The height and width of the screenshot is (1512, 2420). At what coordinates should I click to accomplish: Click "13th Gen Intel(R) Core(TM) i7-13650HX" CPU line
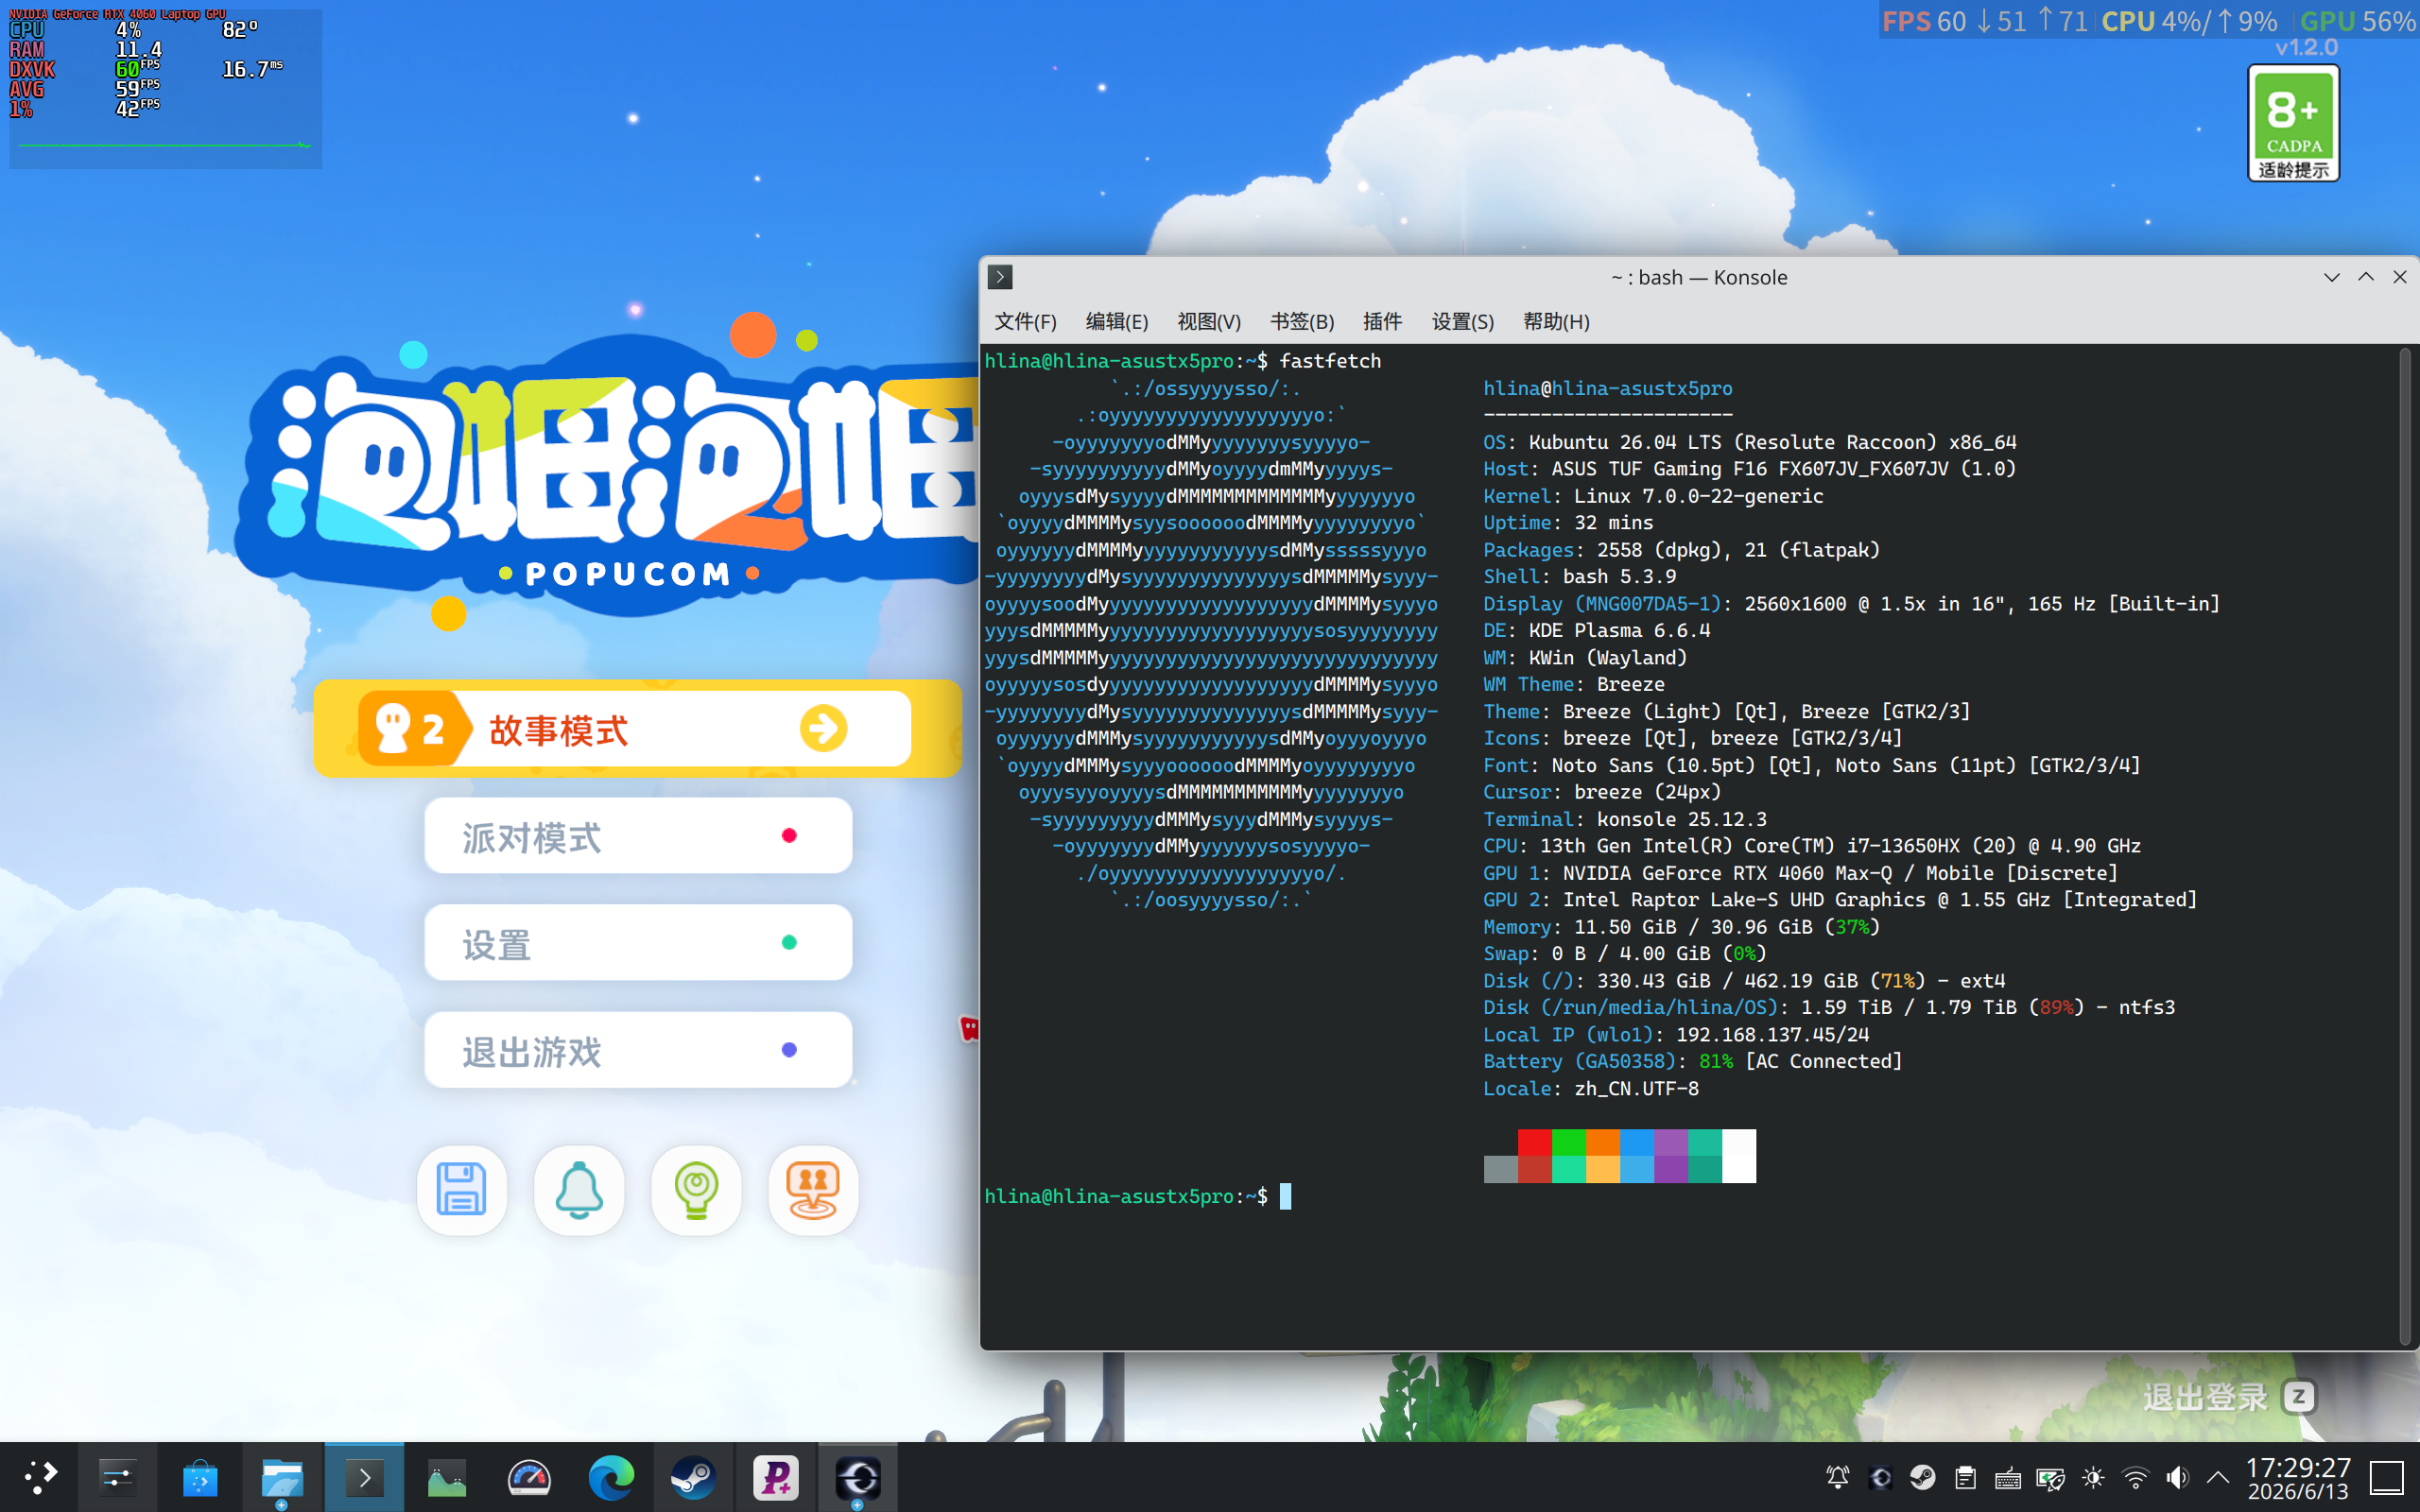1750,846
